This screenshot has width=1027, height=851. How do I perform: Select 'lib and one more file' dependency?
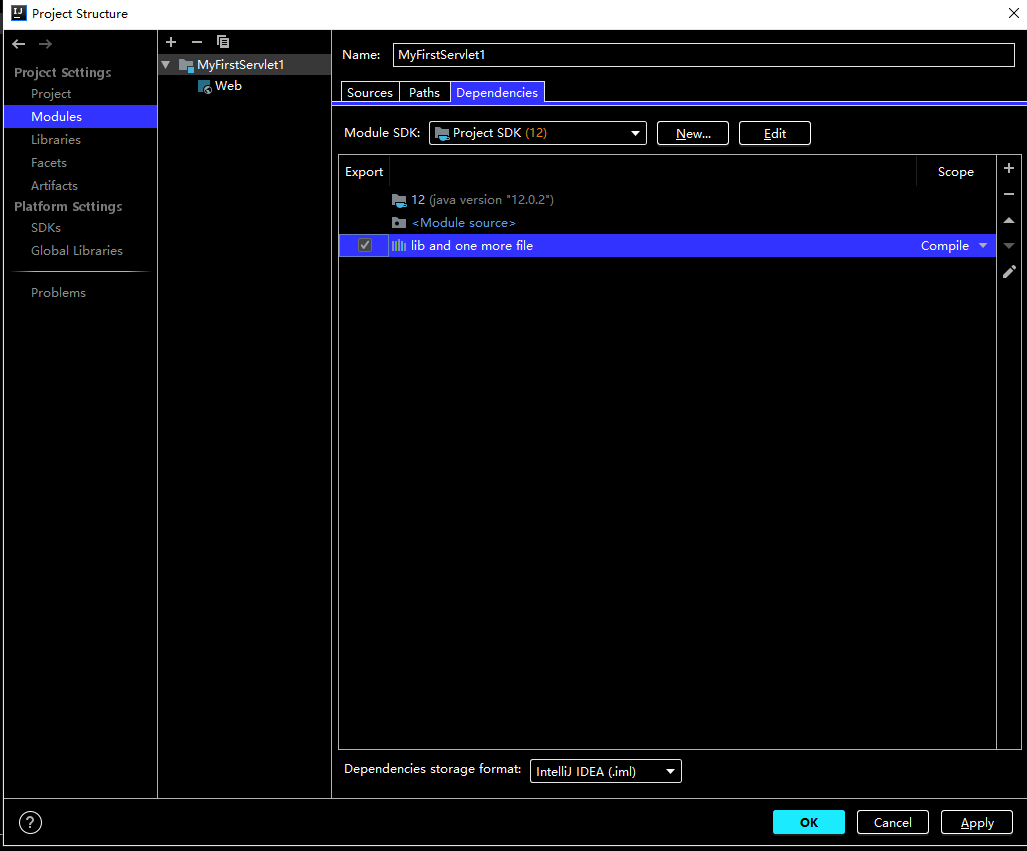click(x=667, y=246)
